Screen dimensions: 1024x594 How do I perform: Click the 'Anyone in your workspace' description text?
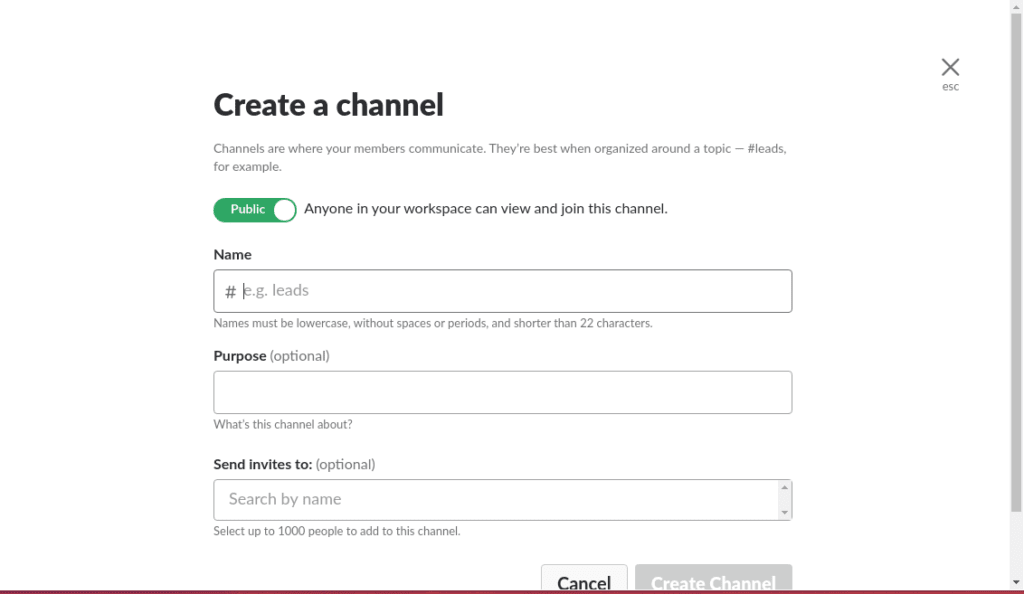[485, 209]
